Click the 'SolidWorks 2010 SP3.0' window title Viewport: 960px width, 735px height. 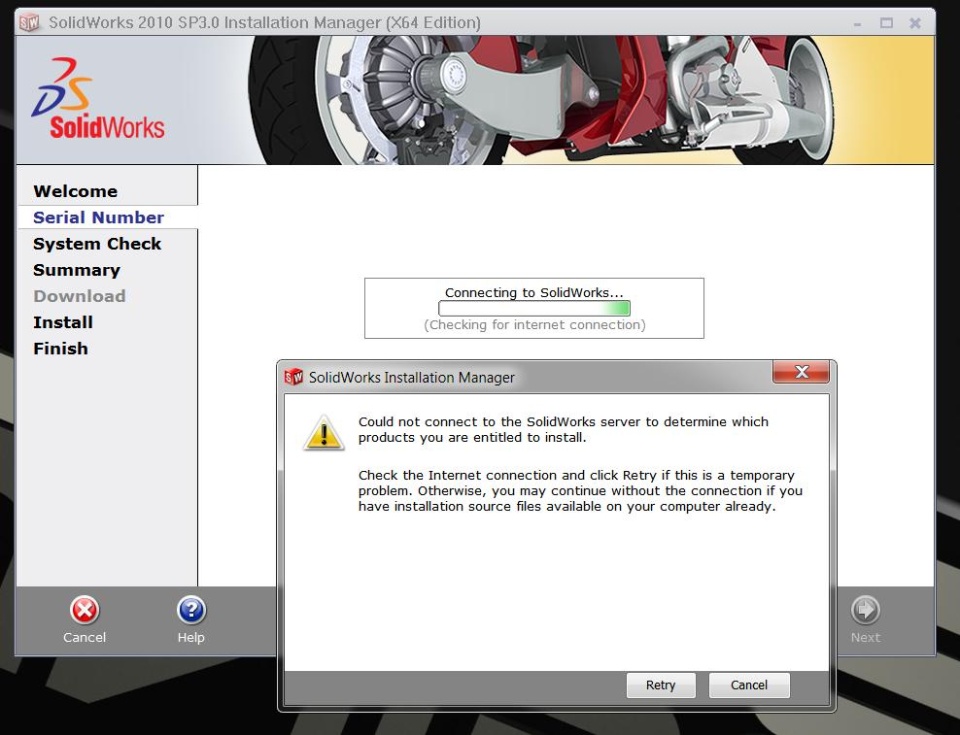click(x=264, y=23)
